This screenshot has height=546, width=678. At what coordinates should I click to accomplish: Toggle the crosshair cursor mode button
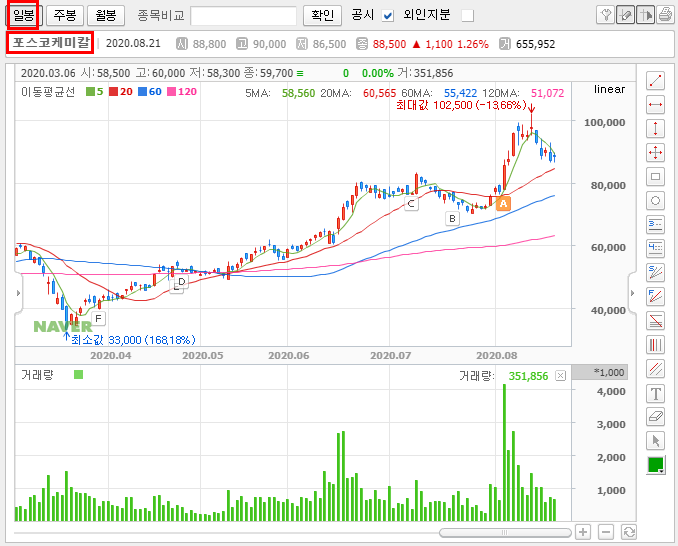point(645,16)
